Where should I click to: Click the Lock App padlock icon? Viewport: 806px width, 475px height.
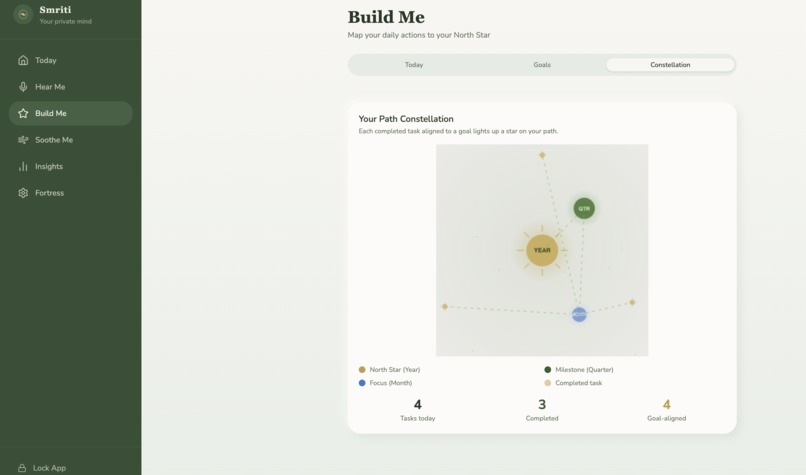22,468
